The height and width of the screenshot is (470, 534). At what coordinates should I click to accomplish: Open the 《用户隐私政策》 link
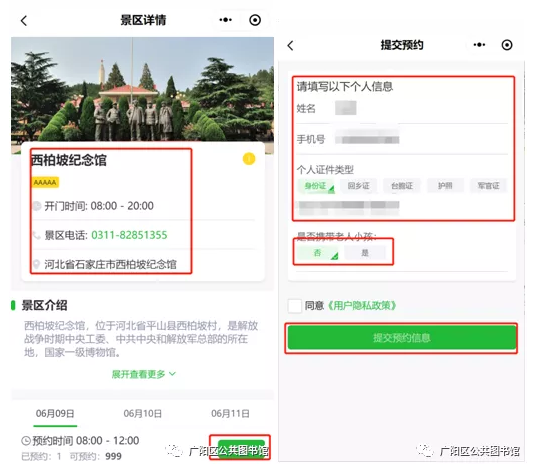coord(361,306)
